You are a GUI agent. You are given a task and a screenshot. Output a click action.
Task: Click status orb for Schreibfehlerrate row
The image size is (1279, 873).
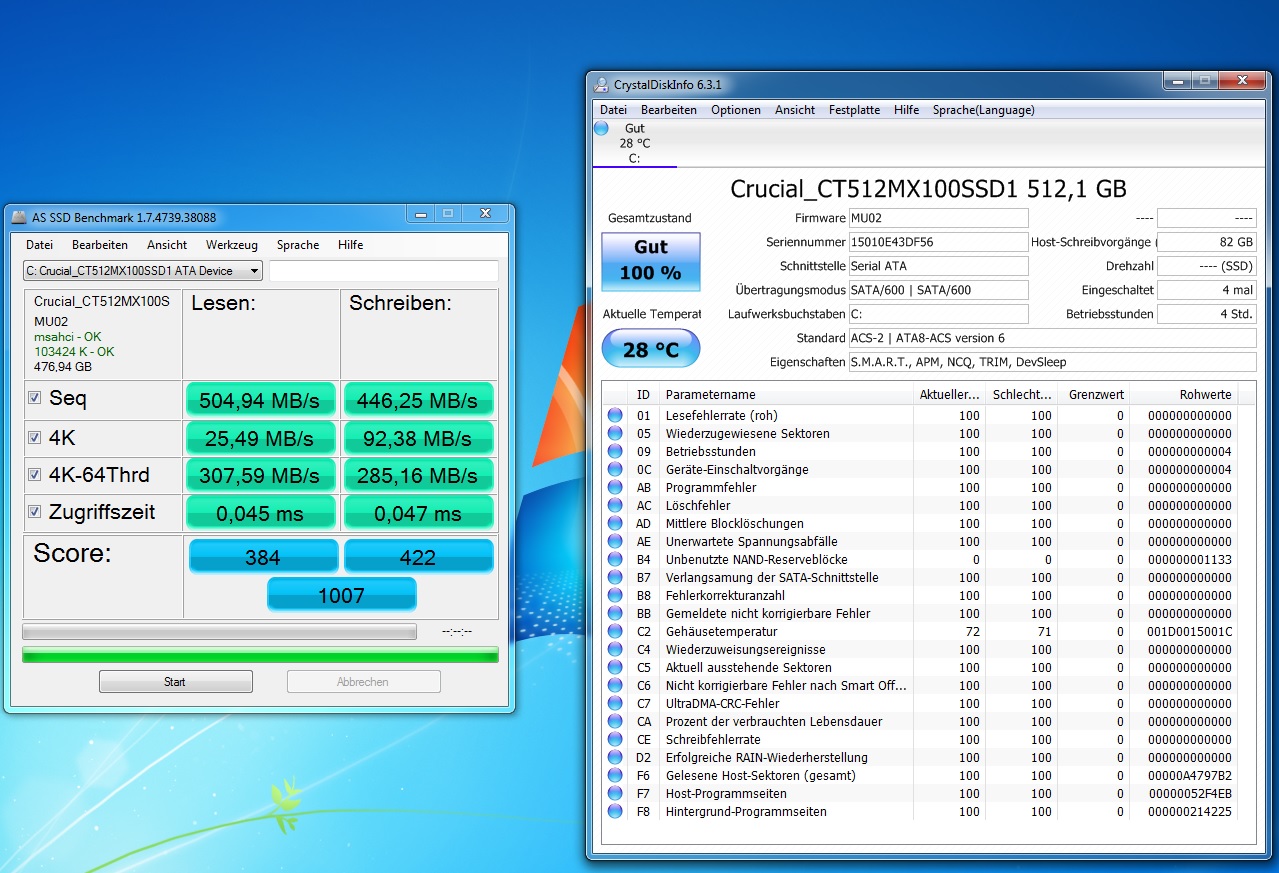tap(615, 739)
